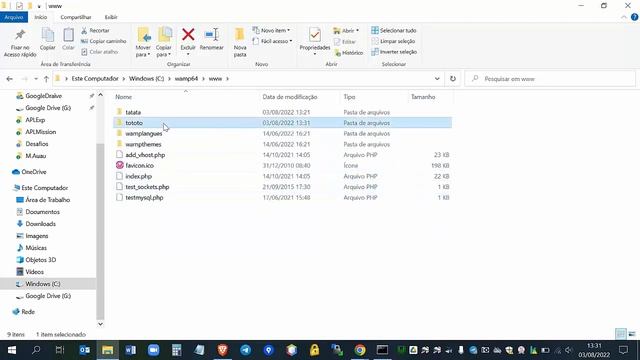Sort by the Tipo column header

[349, 97]
